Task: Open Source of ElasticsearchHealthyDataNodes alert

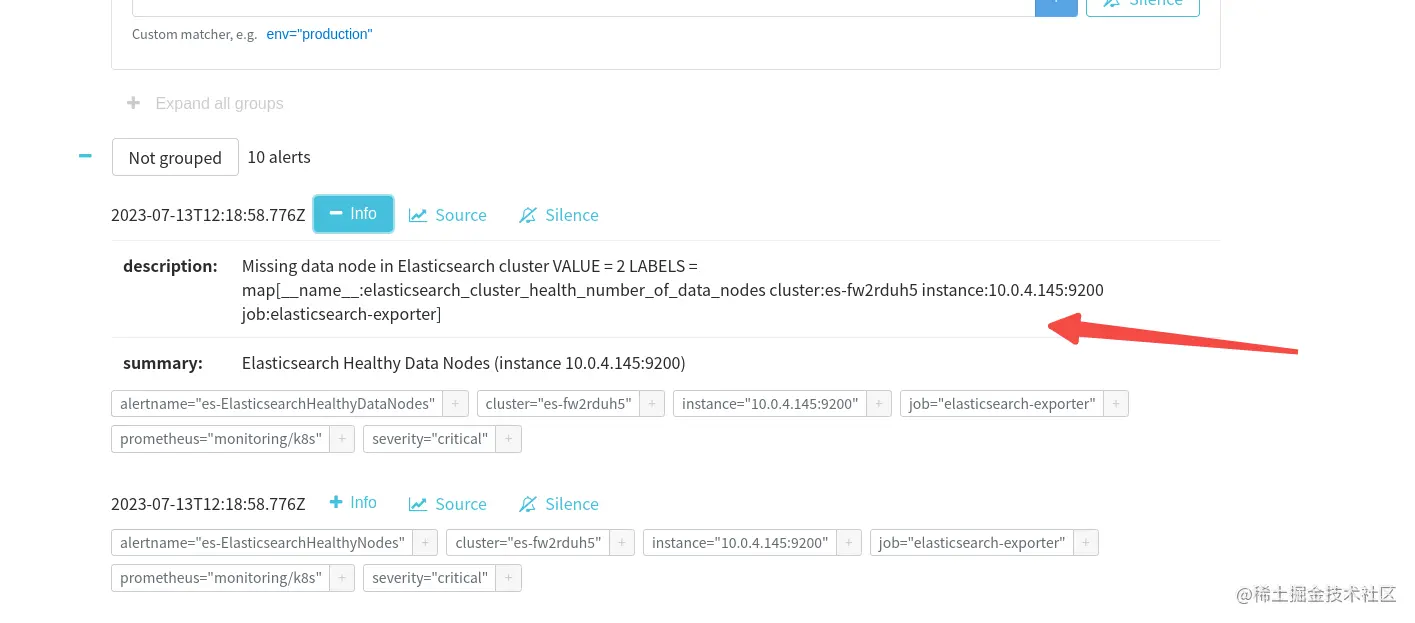Action: pos(448,215)
